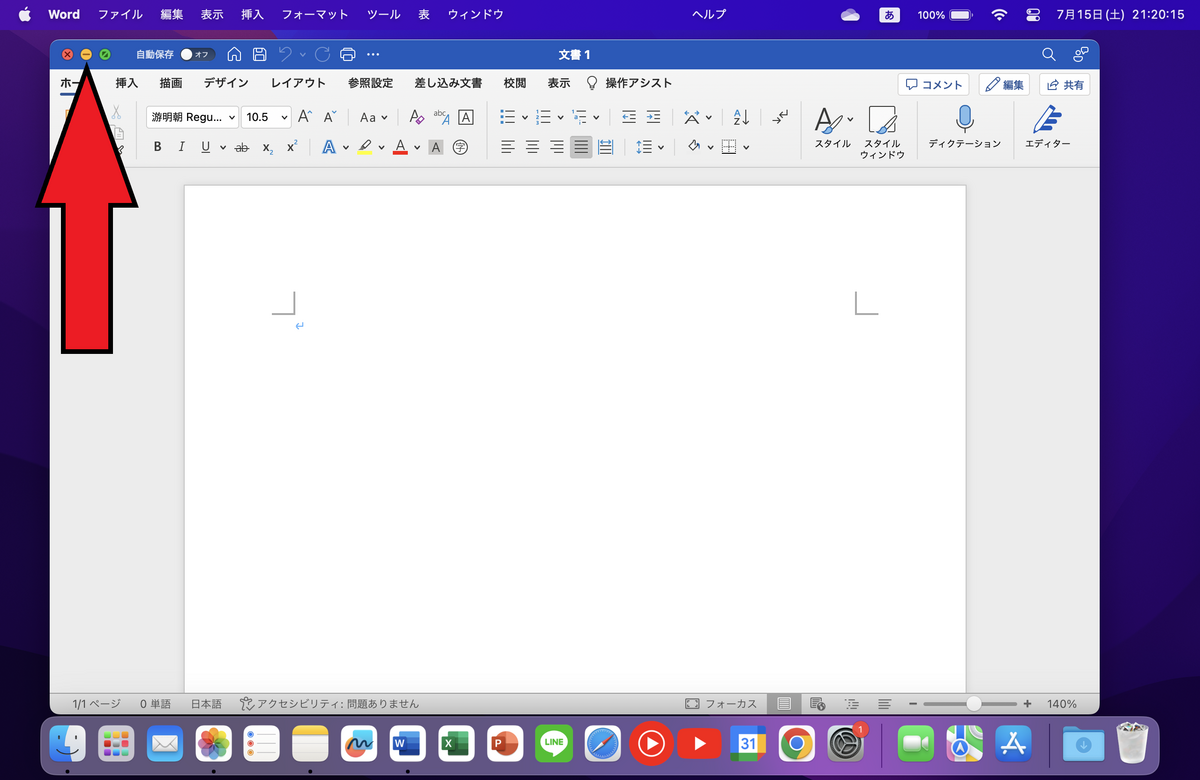Viewport: 1200px width, 780px height.
Task: Align text to the left
Action: (508, 147)
